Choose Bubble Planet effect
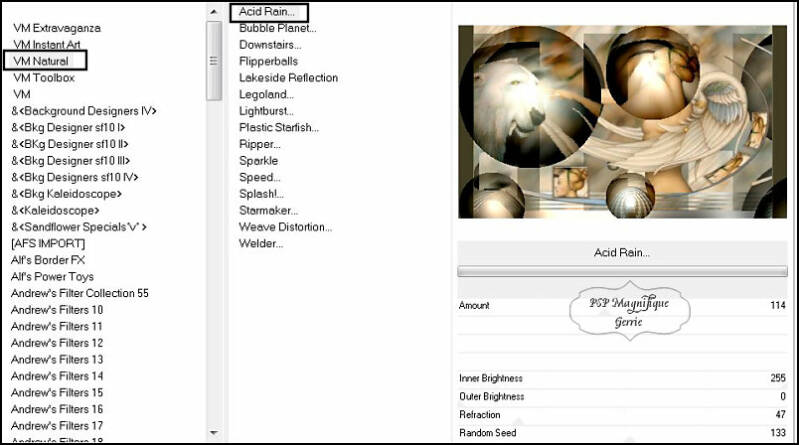Image resolution: width=799 pixels, height=445 pixels. click(x=278, y=28)
